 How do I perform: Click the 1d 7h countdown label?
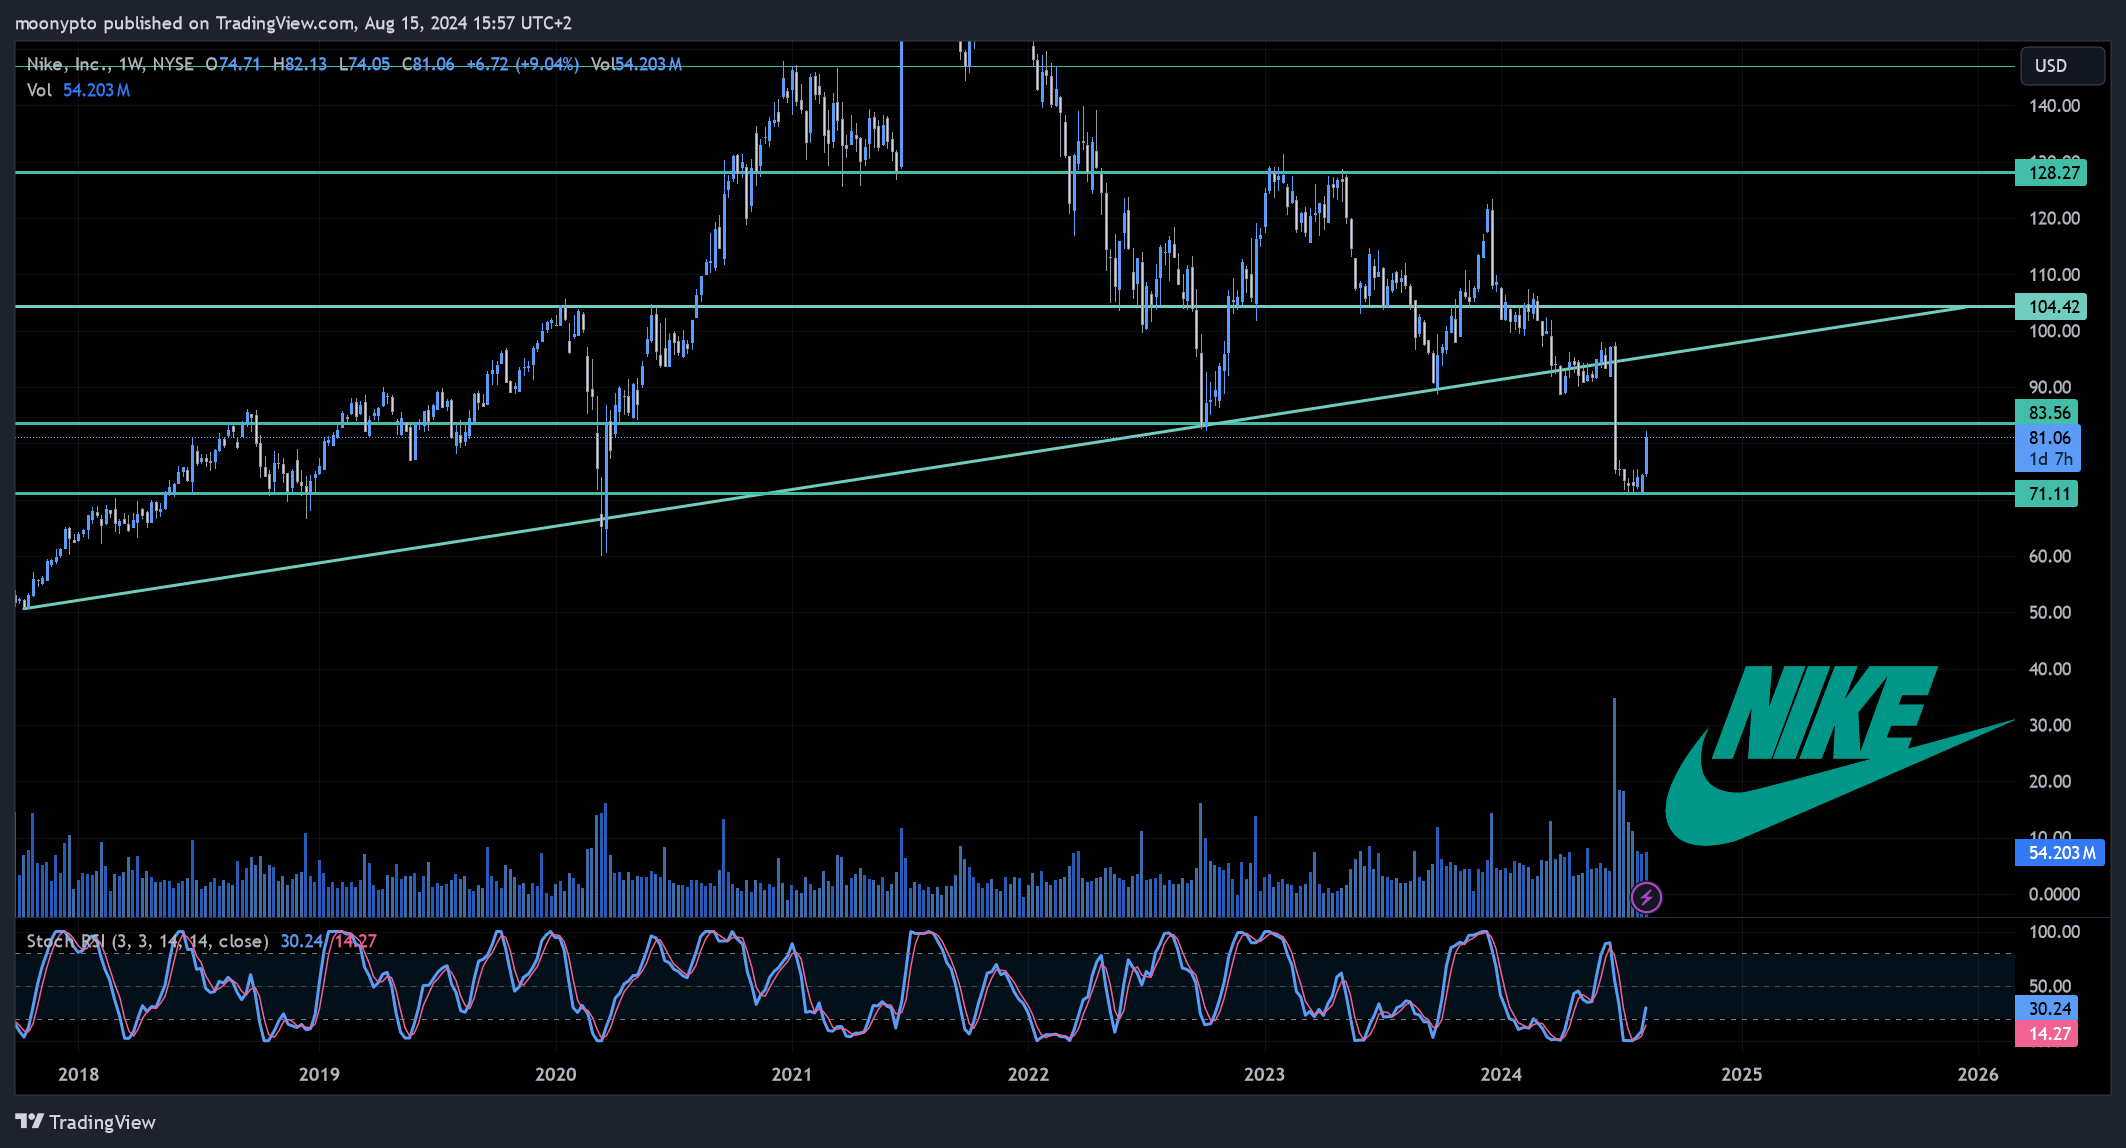[2049, 459]
